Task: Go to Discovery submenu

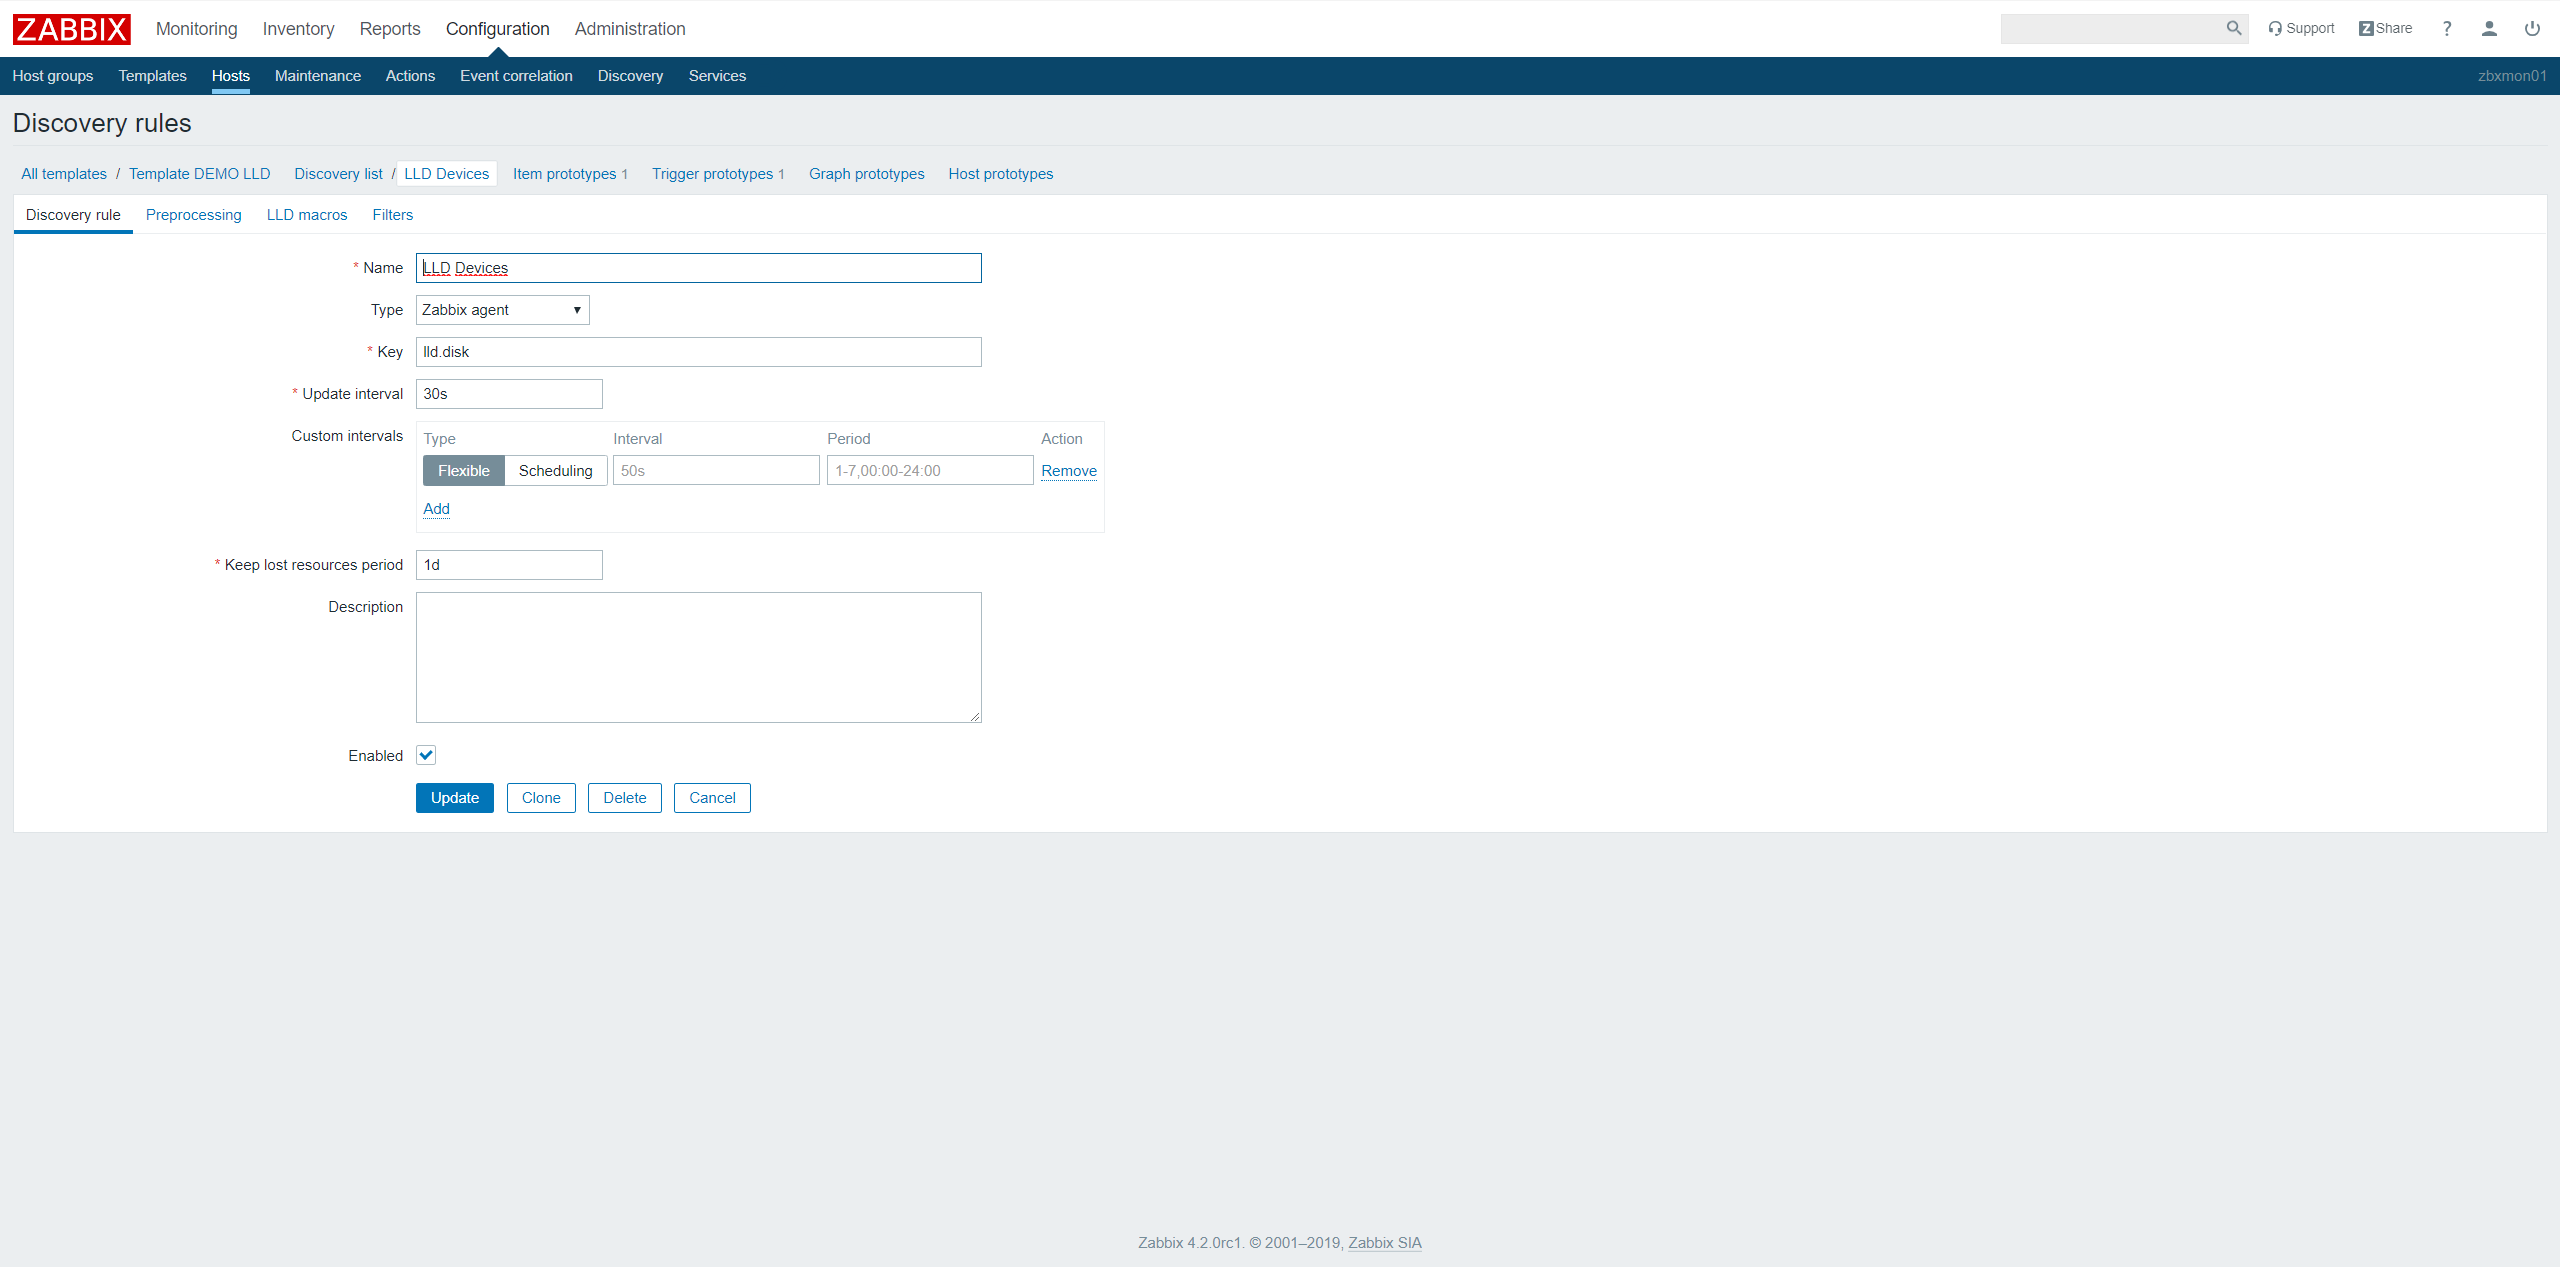Action: [630, 76]
